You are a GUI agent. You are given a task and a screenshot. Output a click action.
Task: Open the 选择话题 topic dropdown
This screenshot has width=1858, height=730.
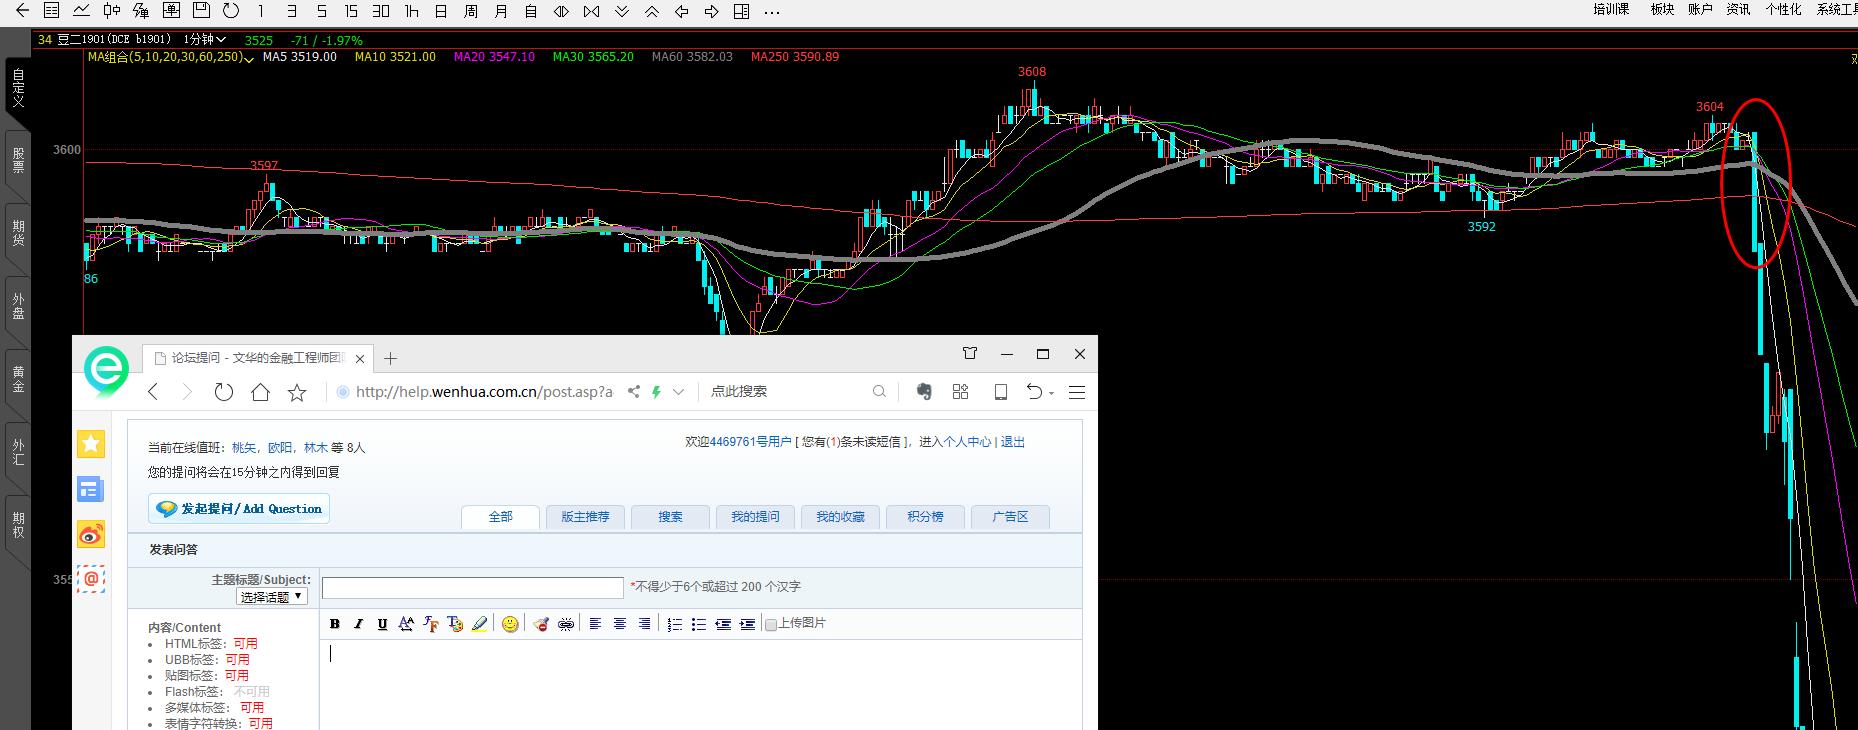(272, 597)
